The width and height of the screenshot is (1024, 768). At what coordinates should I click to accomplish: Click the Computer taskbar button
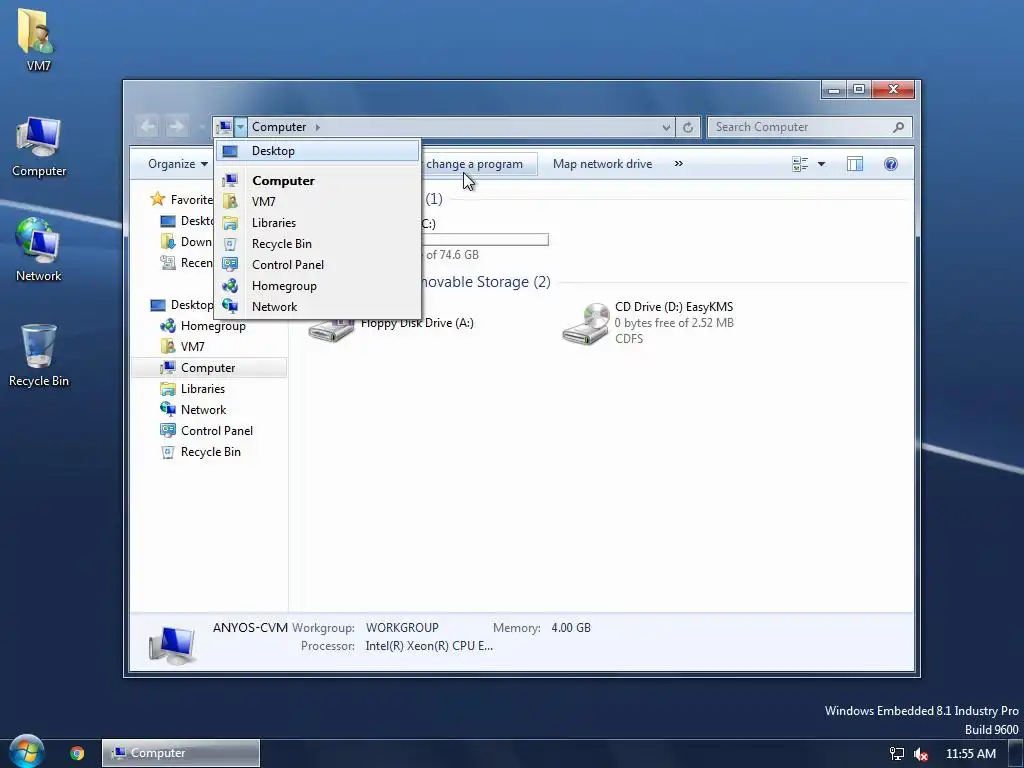pos(181,753)
